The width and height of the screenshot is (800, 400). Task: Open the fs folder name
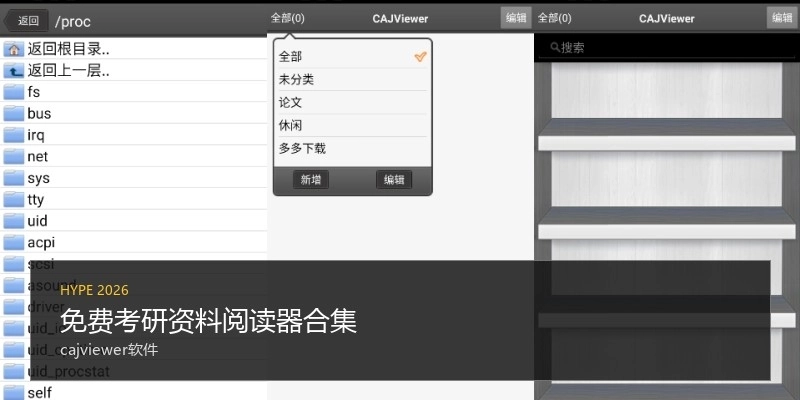[x=34, y=92]
